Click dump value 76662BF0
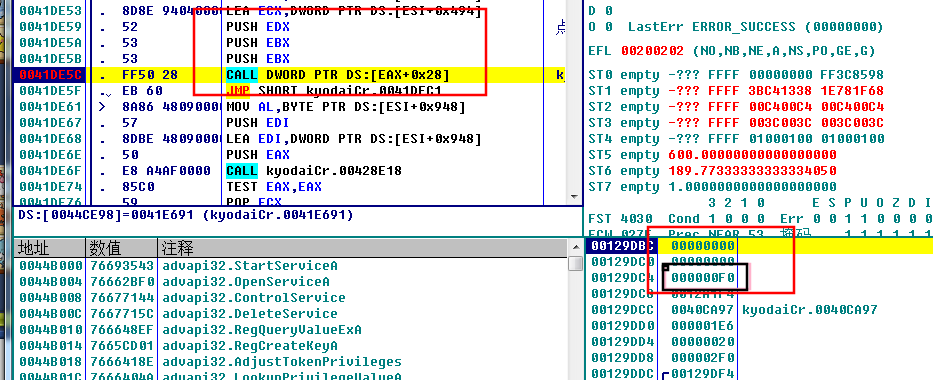Screen dimensions: 933x380 coord(122,281)
